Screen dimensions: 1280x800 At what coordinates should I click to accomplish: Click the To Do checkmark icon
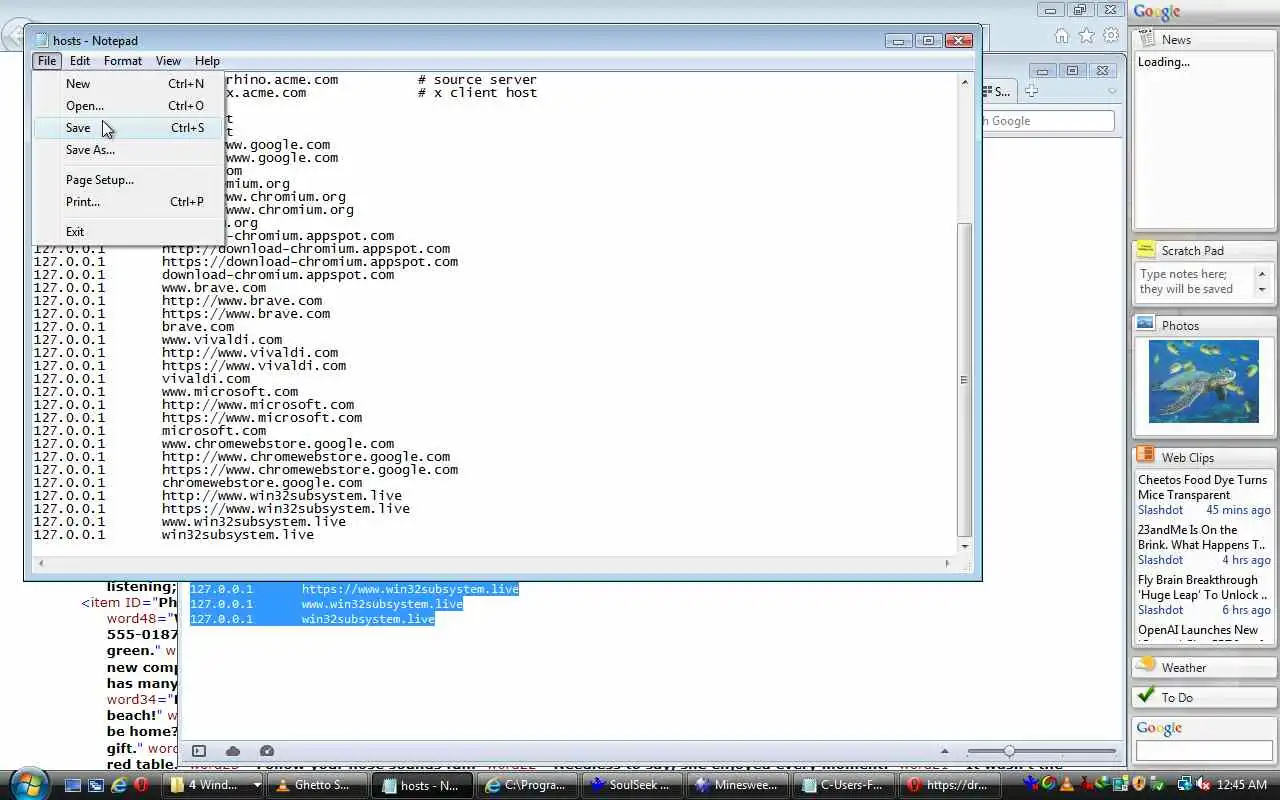(1146, 696)
